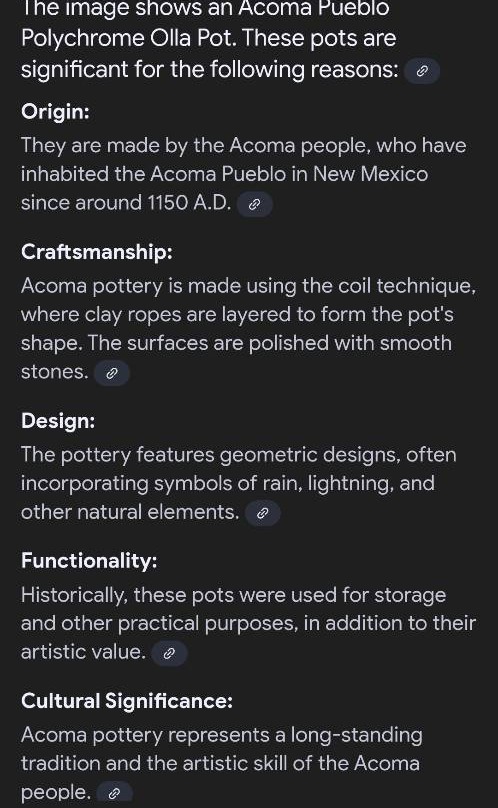
Task: Click the phrase 'since around 1150 A.D.'
Action: click(x=126, y=203)
